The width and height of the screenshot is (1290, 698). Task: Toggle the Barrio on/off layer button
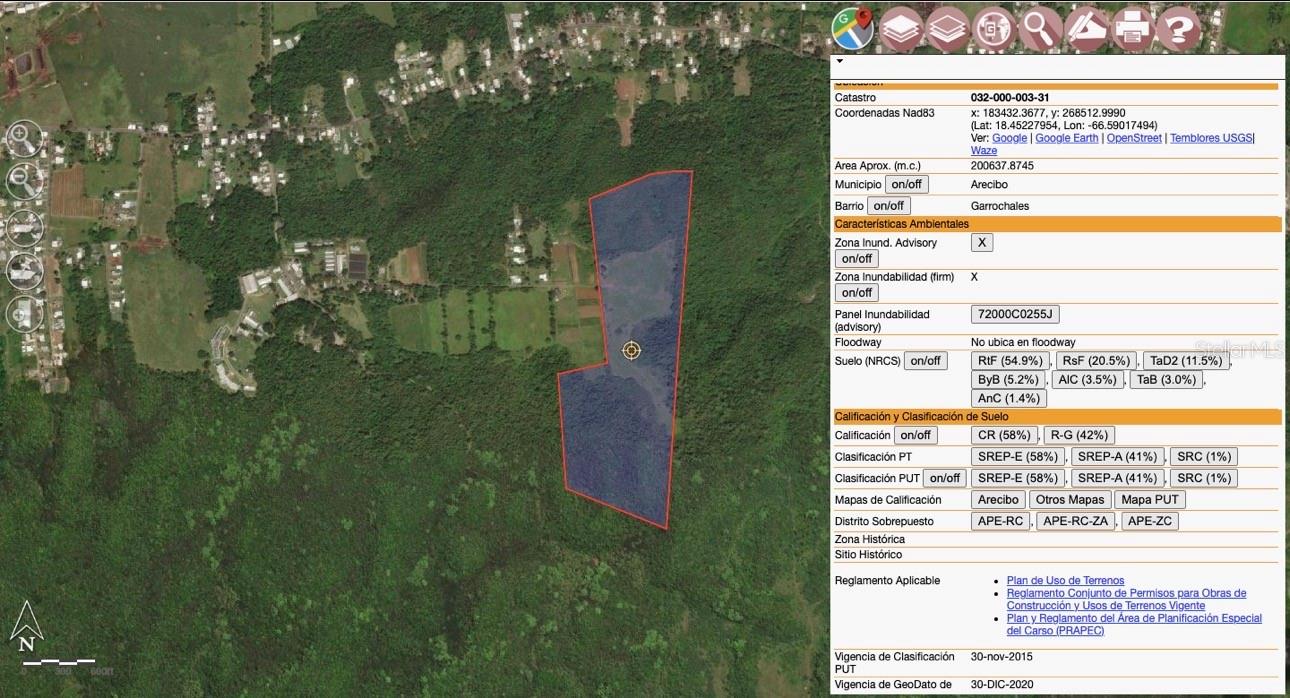[888, 206]
